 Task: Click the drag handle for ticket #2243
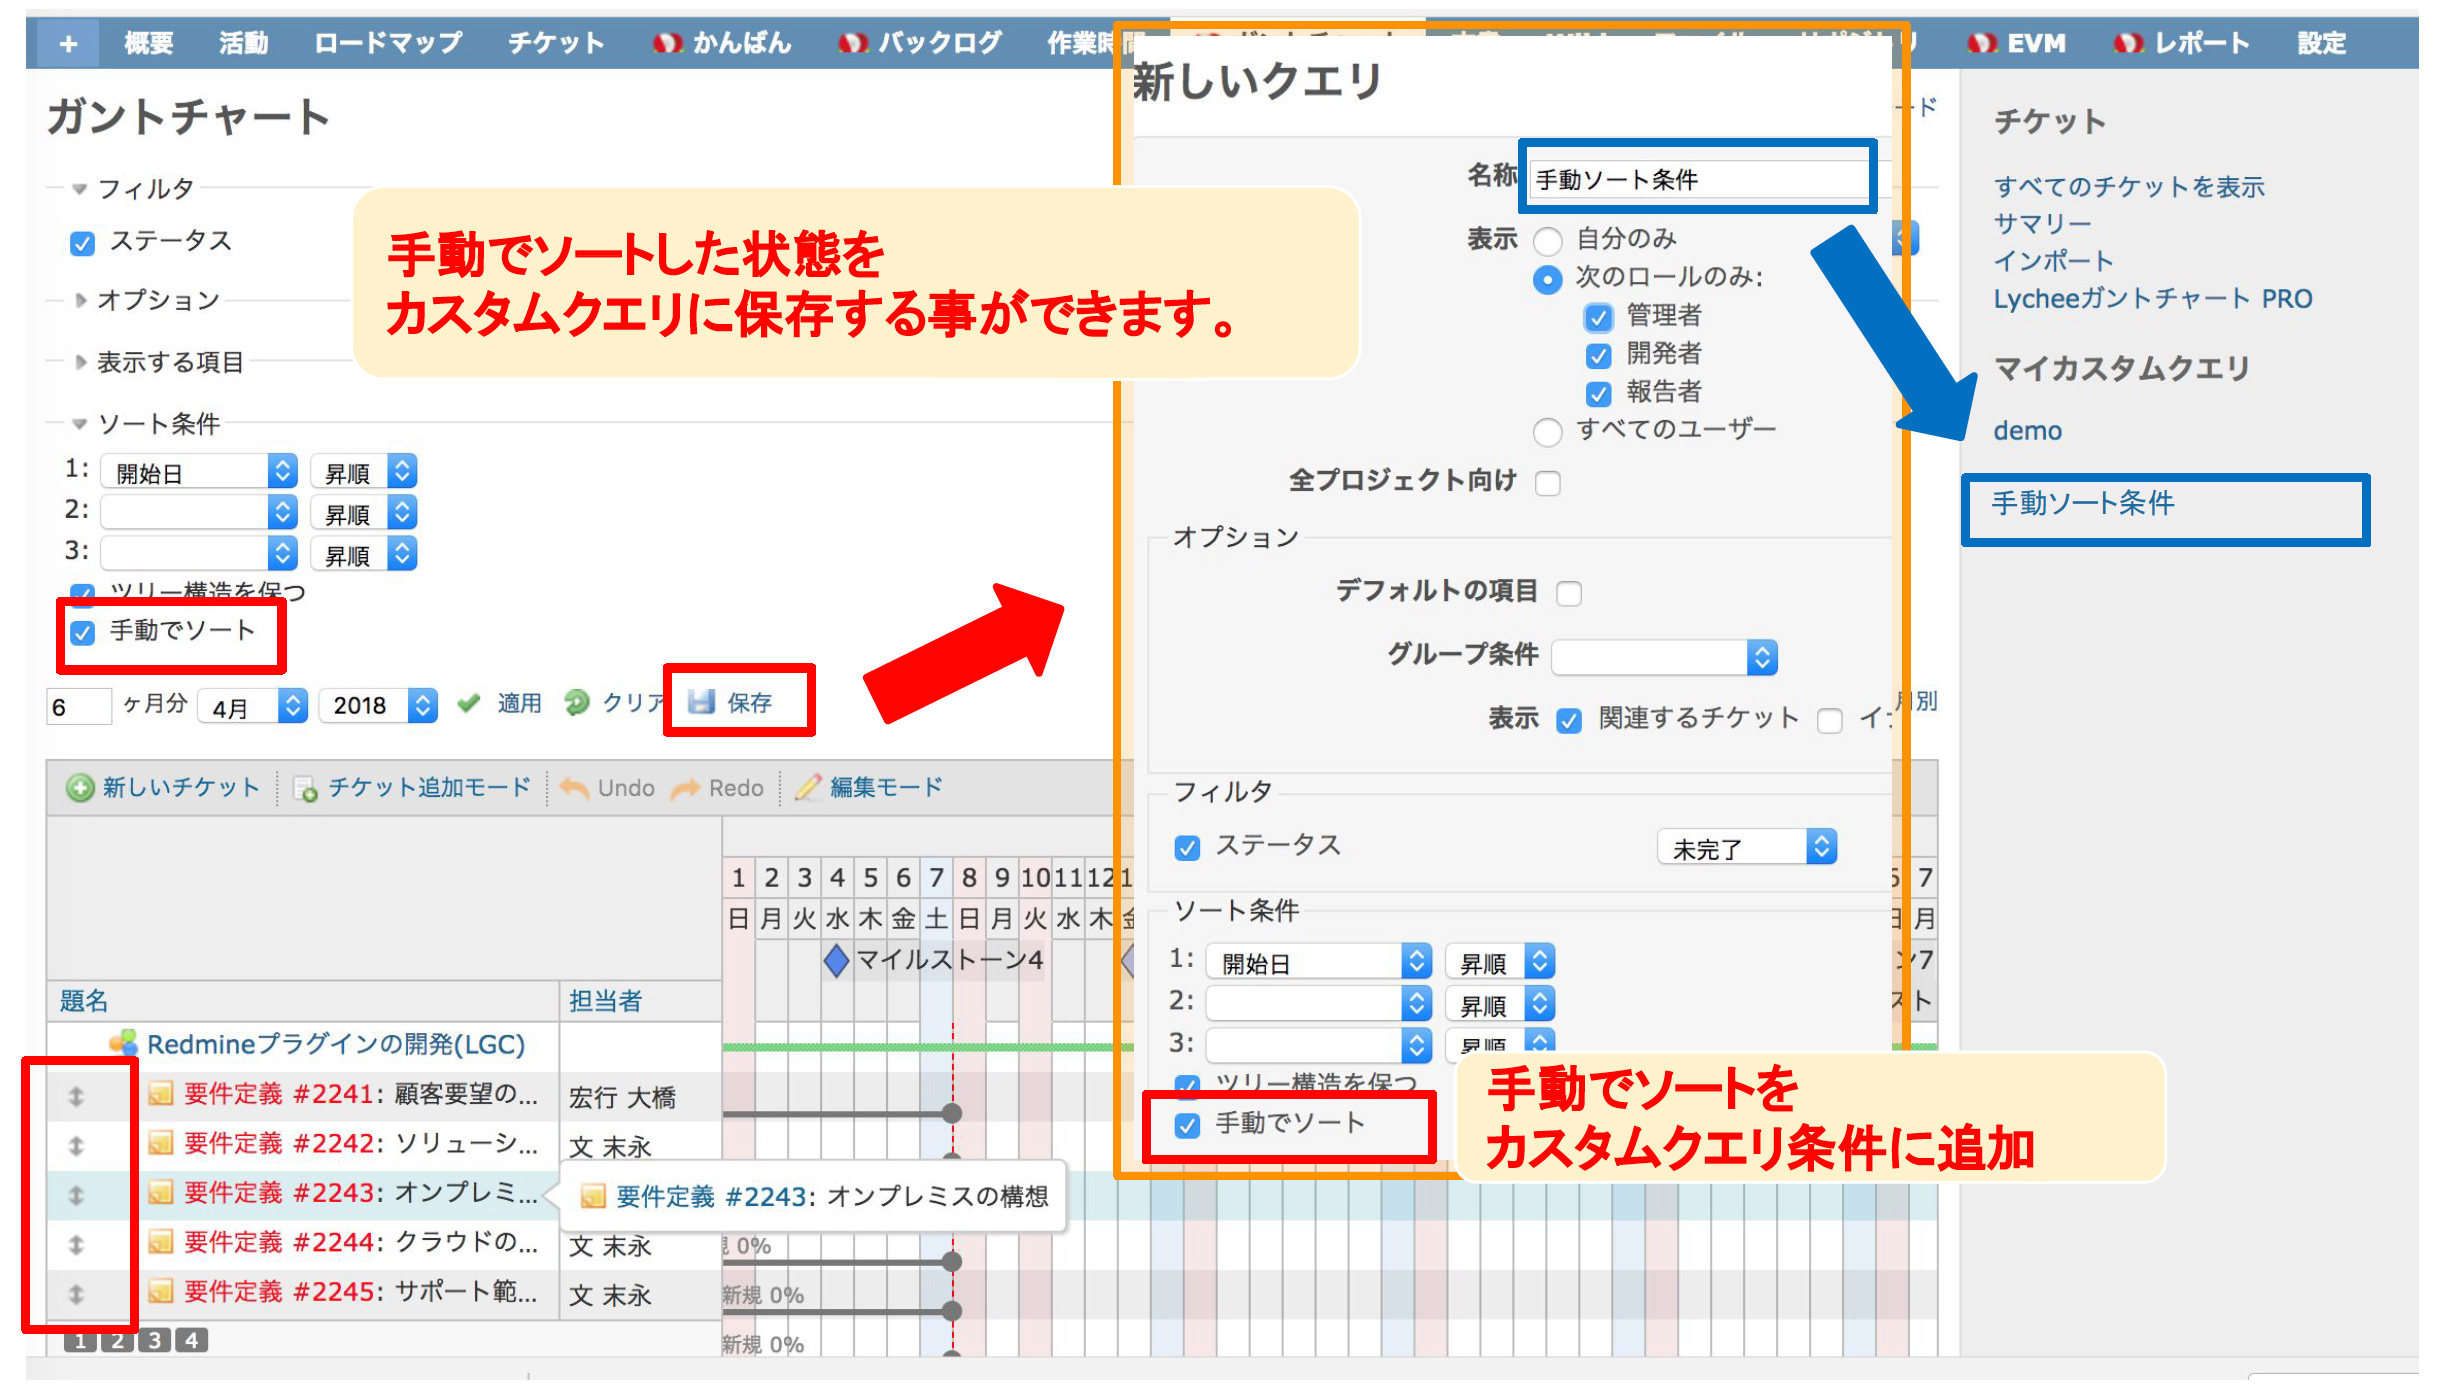pyautogui.click(x=76, y=1195)
